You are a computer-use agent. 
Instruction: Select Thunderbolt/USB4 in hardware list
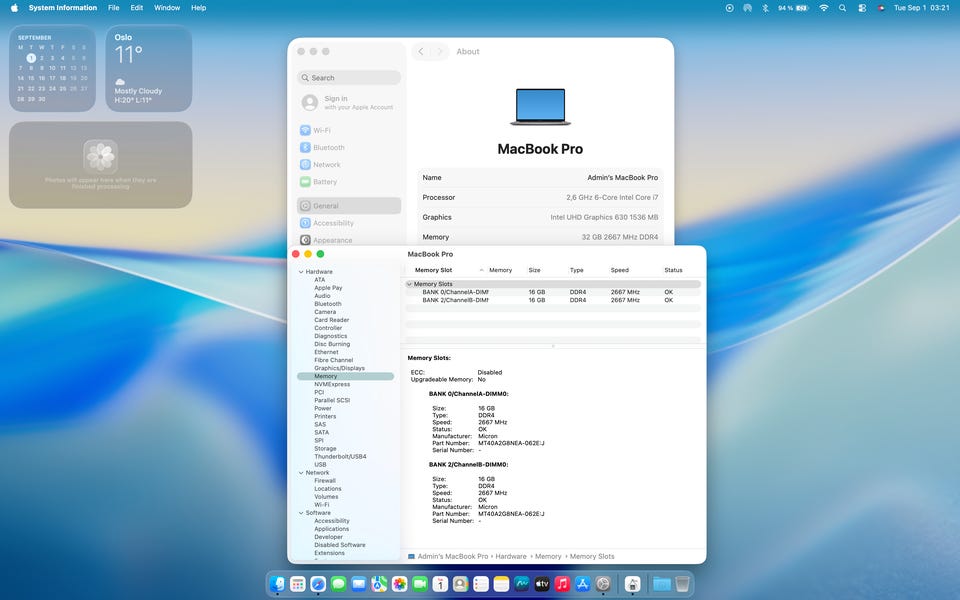[340, 457]
